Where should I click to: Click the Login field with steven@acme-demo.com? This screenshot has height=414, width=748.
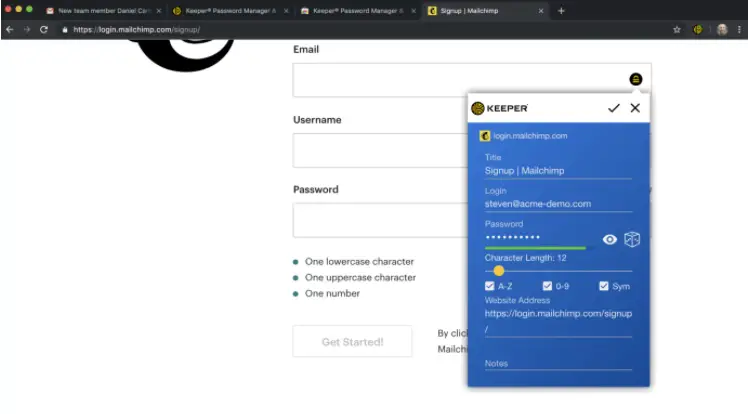558,204
